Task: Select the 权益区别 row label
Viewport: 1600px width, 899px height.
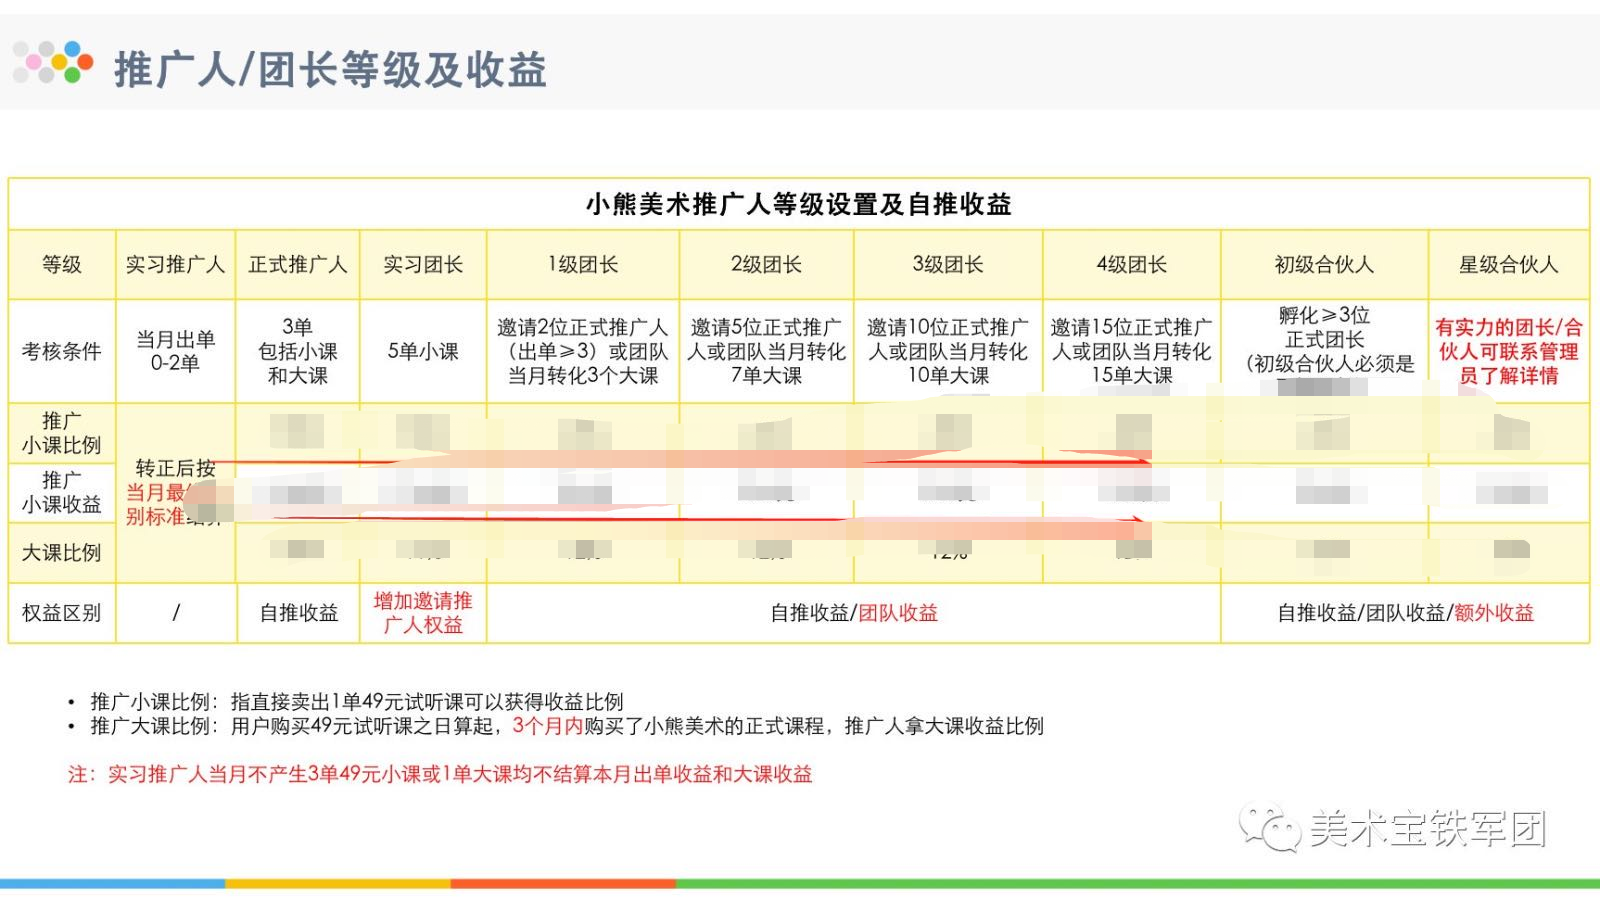Action: (x=62, y=613)
